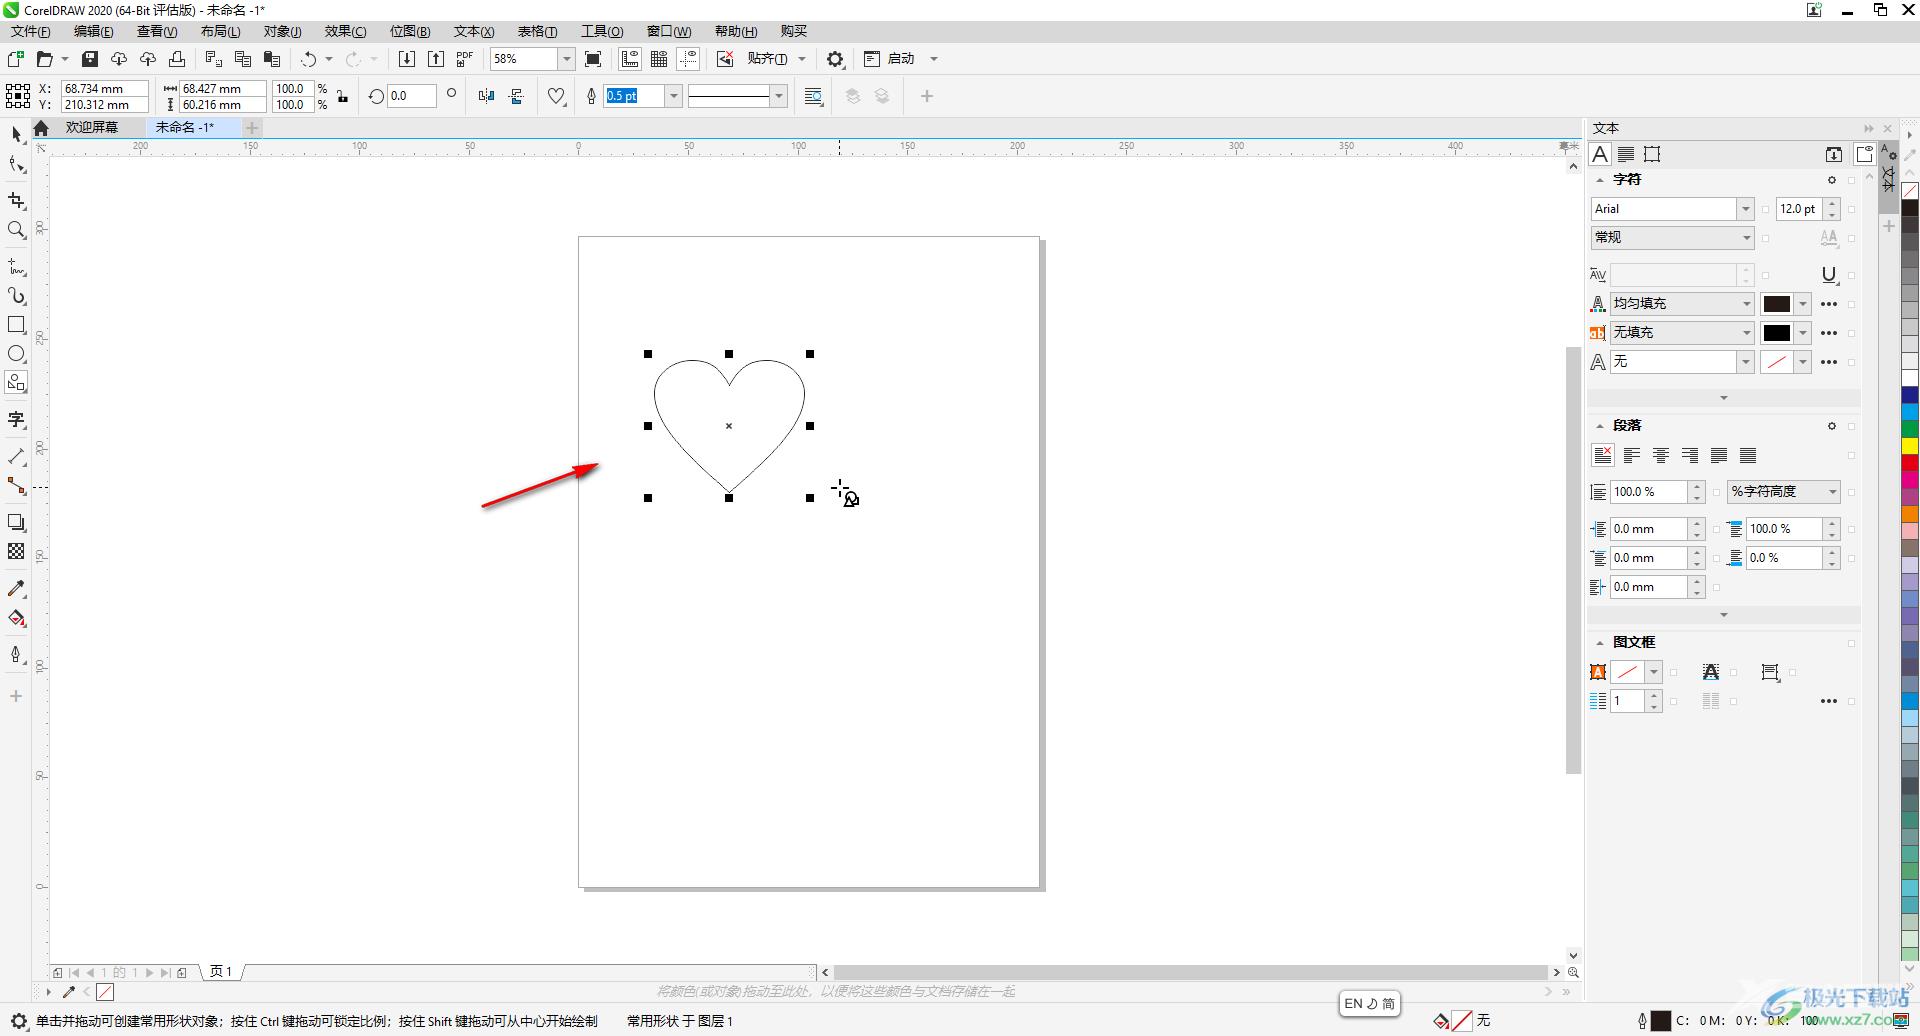The height and width of the screenshot is (1036, 1920).
Task: Select the 页 1 page tab
Action: click(x=221, y=971)
